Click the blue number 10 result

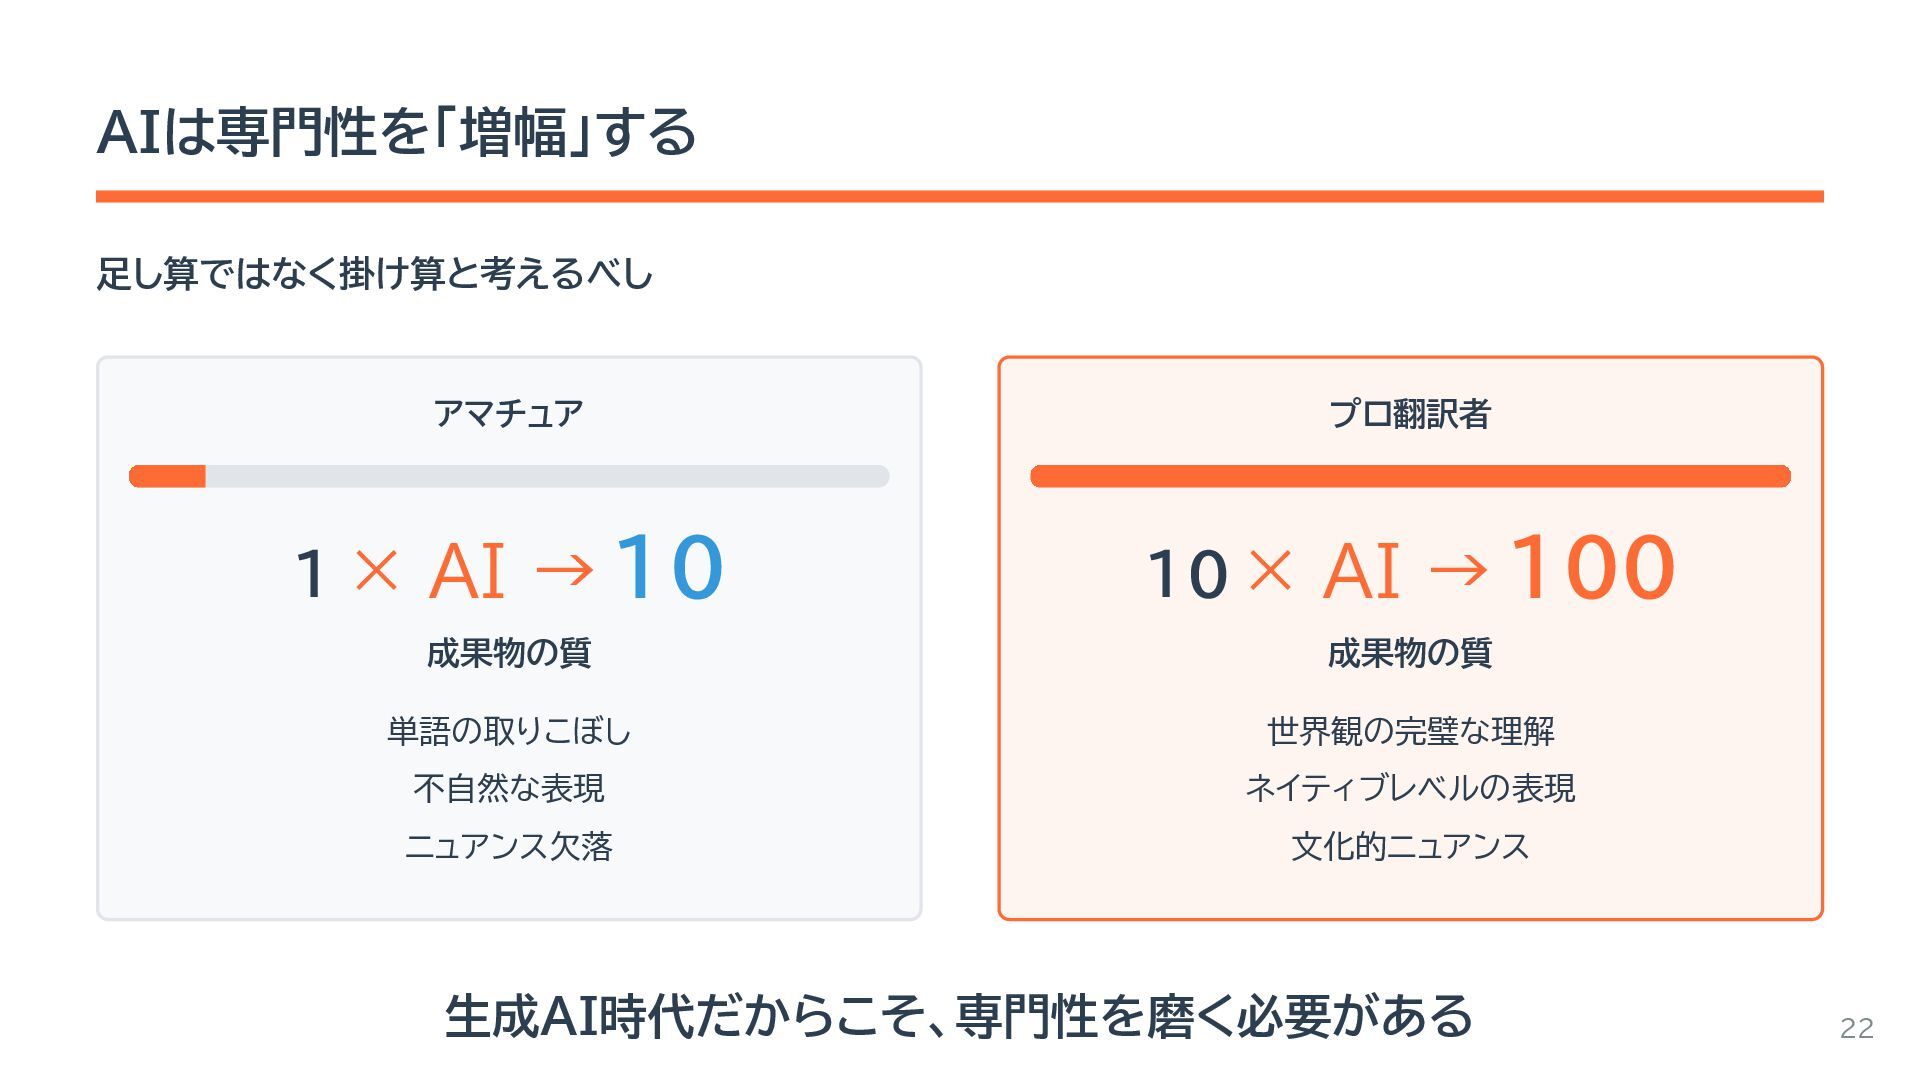click(669, 567)
